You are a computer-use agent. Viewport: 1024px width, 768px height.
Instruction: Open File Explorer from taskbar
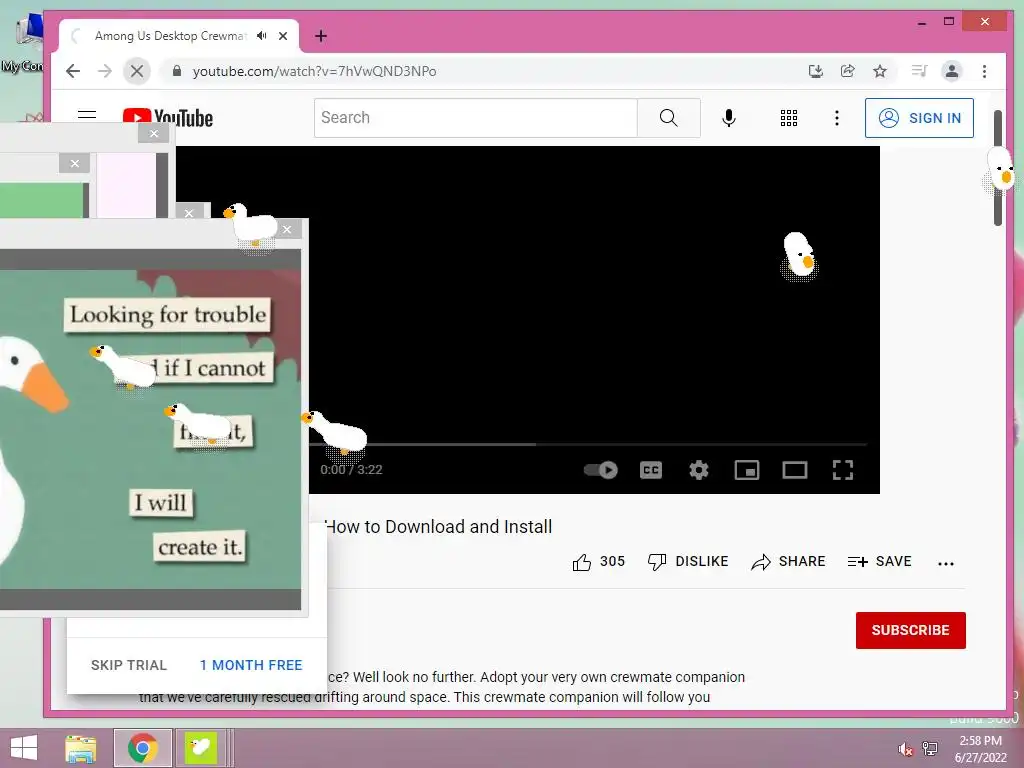point(81,748)
